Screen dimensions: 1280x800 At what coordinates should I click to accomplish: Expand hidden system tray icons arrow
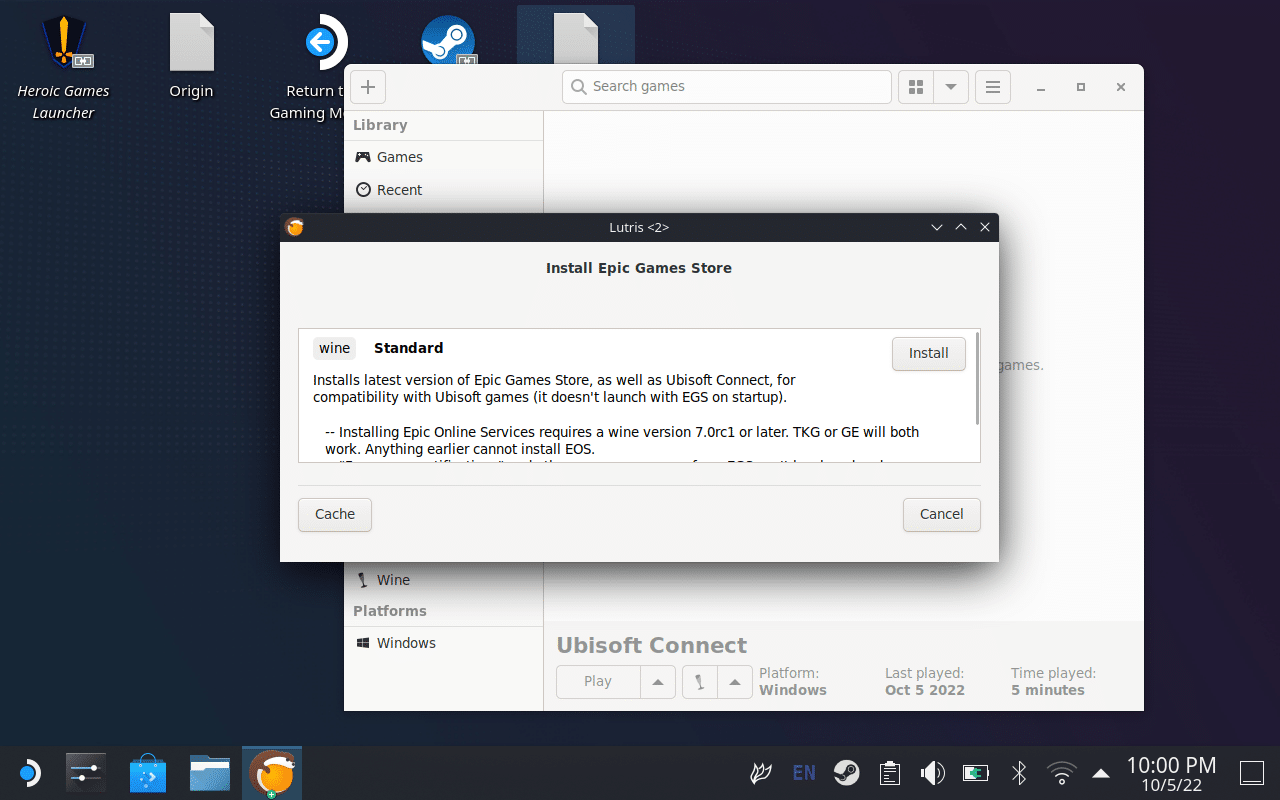[x=1101, y=773]
